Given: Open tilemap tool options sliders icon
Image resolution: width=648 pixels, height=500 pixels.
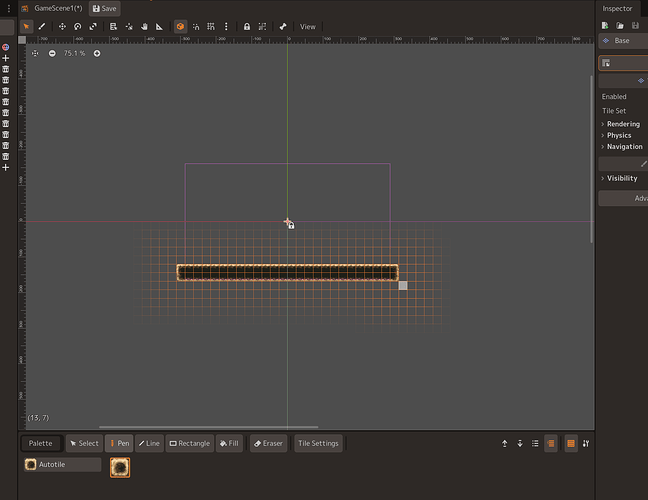Looking at the screenshot, I should click(x=586, y=443).
